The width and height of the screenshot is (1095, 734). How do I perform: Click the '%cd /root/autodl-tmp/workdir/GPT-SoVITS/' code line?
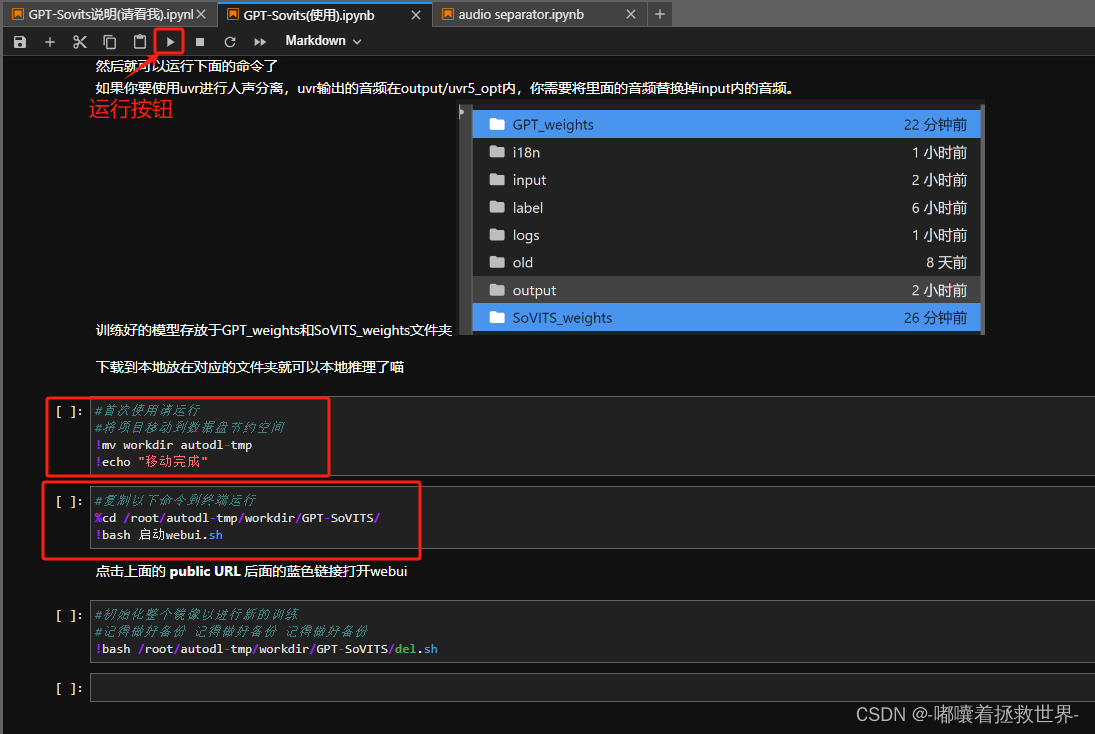pos(237,518)
